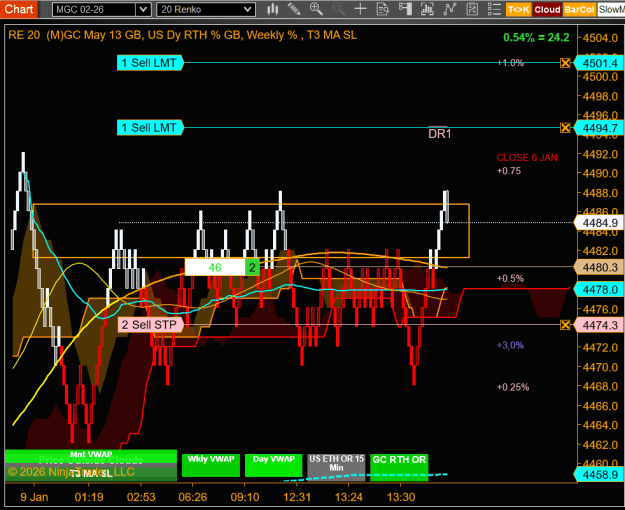Click the Wkly VWAP status box

(211, 465)
